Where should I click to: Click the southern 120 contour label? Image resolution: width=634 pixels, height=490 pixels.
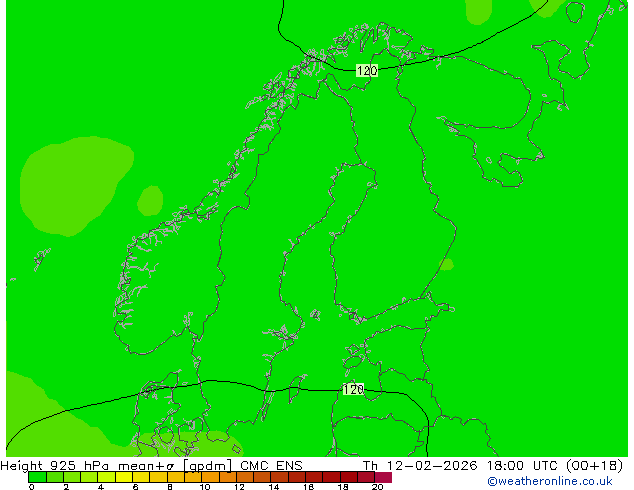pos(353,389)
